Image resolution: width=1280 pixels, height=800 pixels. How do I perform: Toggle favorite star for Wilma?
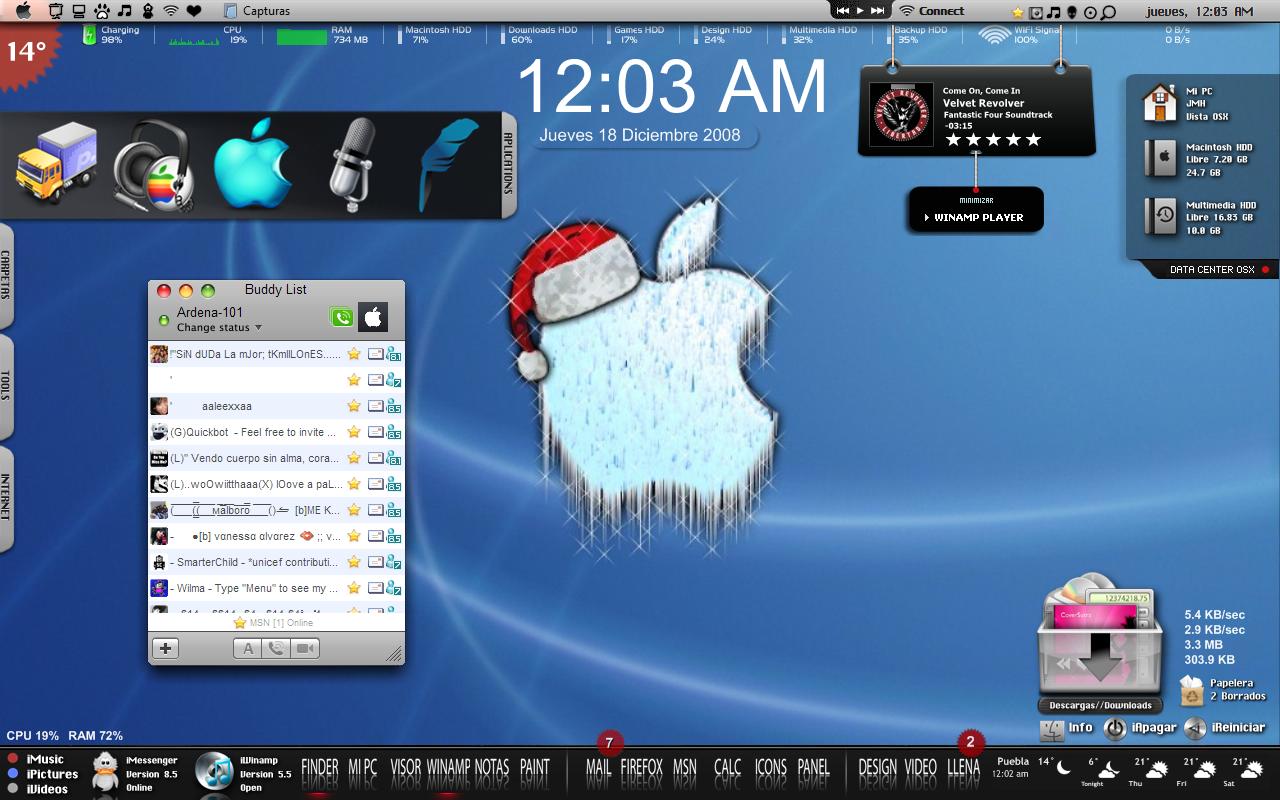[x=353, y=588]
